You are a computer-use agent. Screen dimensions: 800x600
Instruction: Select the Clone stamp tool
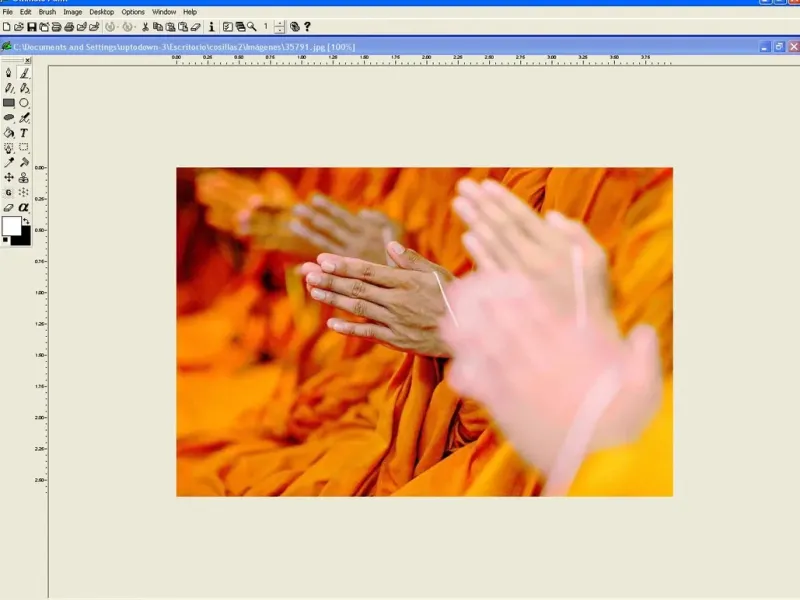[24, 178]
